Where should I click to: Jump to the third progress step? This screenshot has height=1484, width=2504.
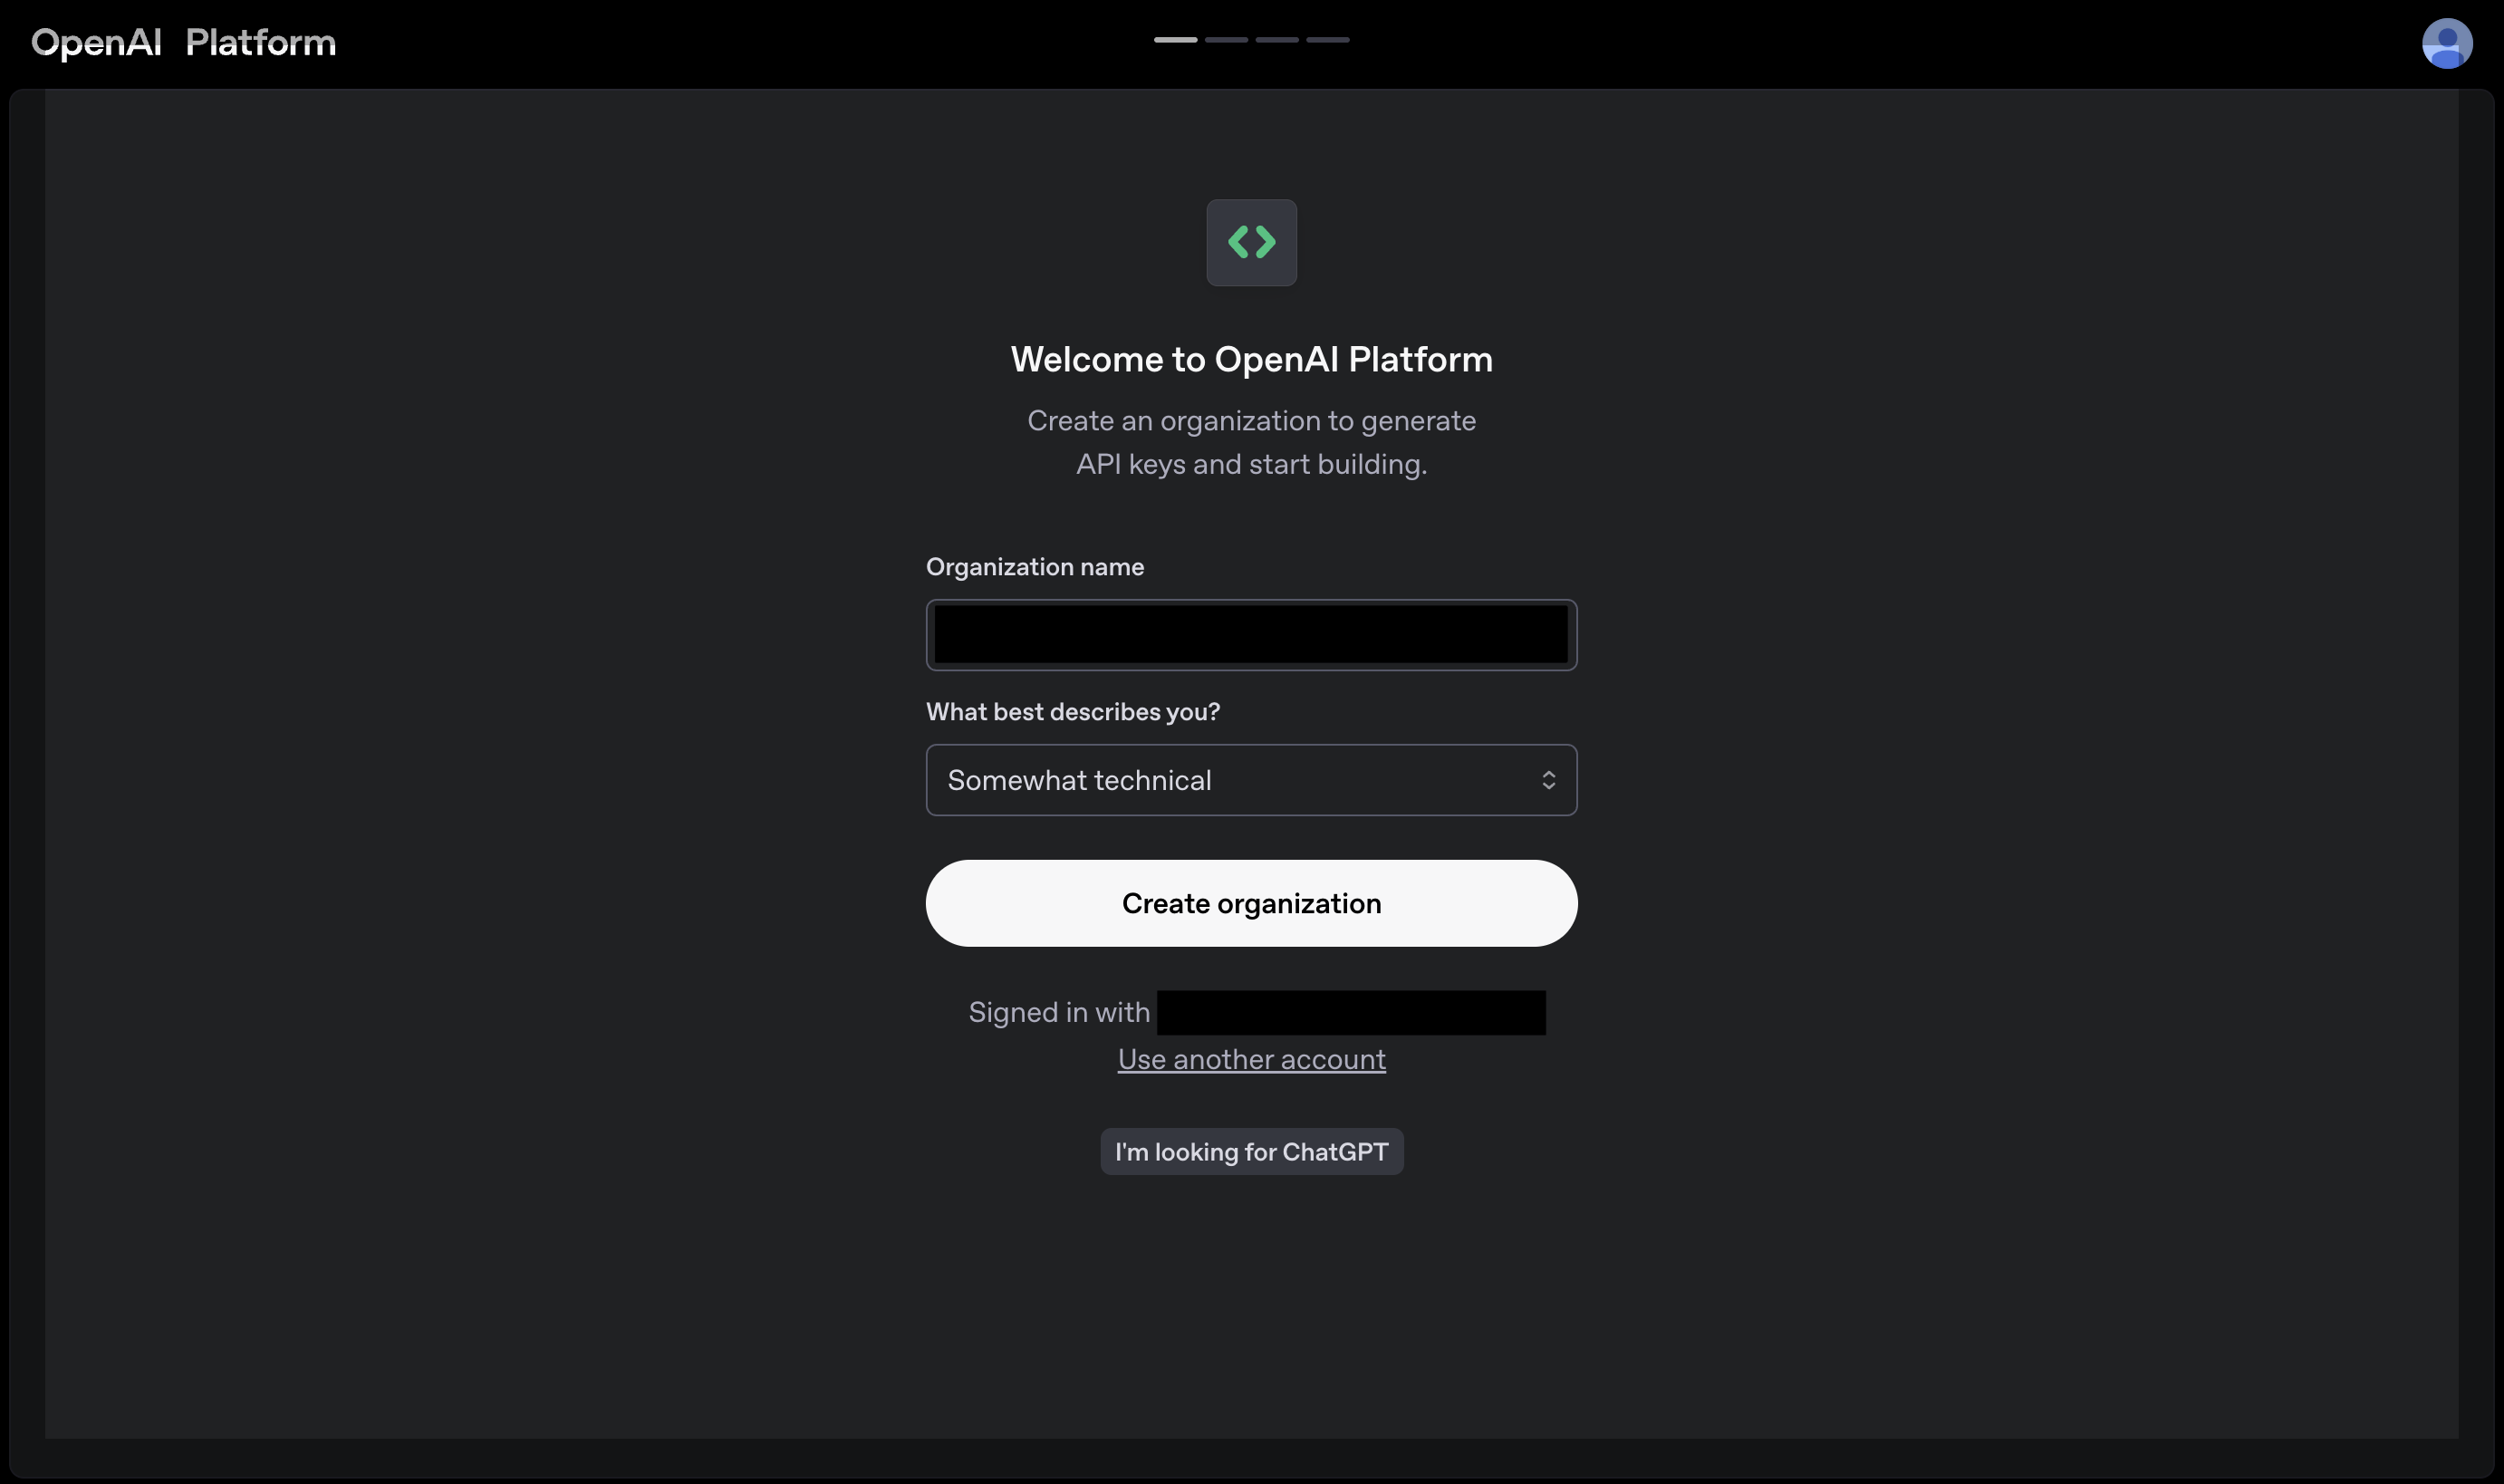[1277, 40]
